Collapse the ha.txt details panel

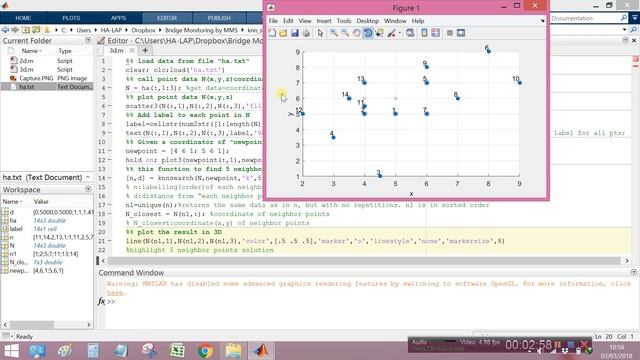[x=88, y=177]
